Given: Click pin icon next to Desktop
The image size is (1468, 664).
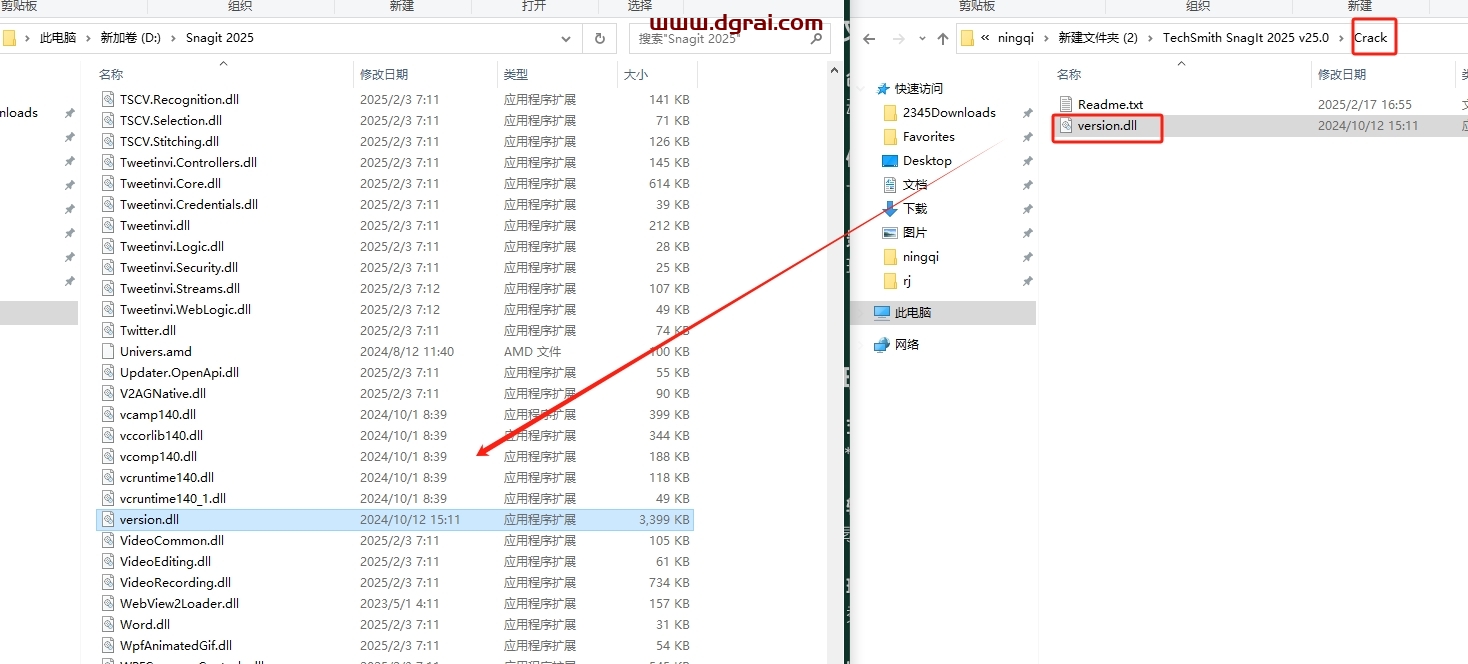Looking at the screenshot, I should (1027, 161).
